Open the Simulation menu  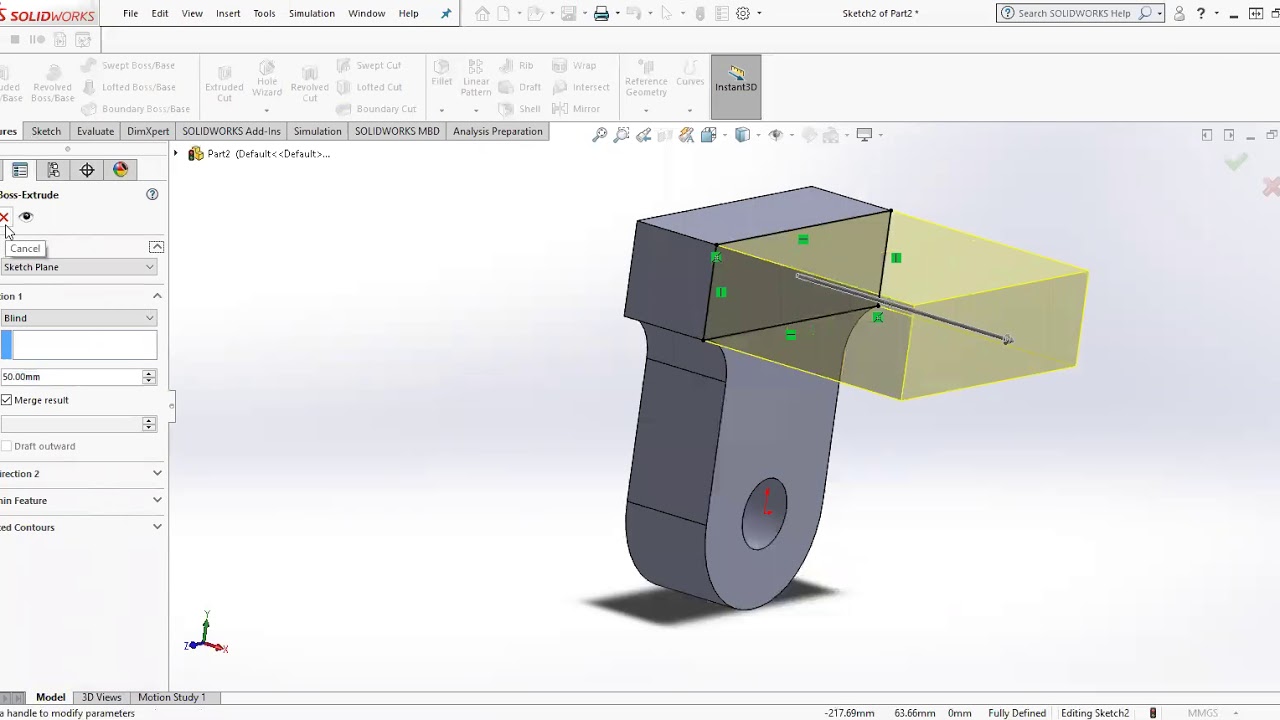312,13
